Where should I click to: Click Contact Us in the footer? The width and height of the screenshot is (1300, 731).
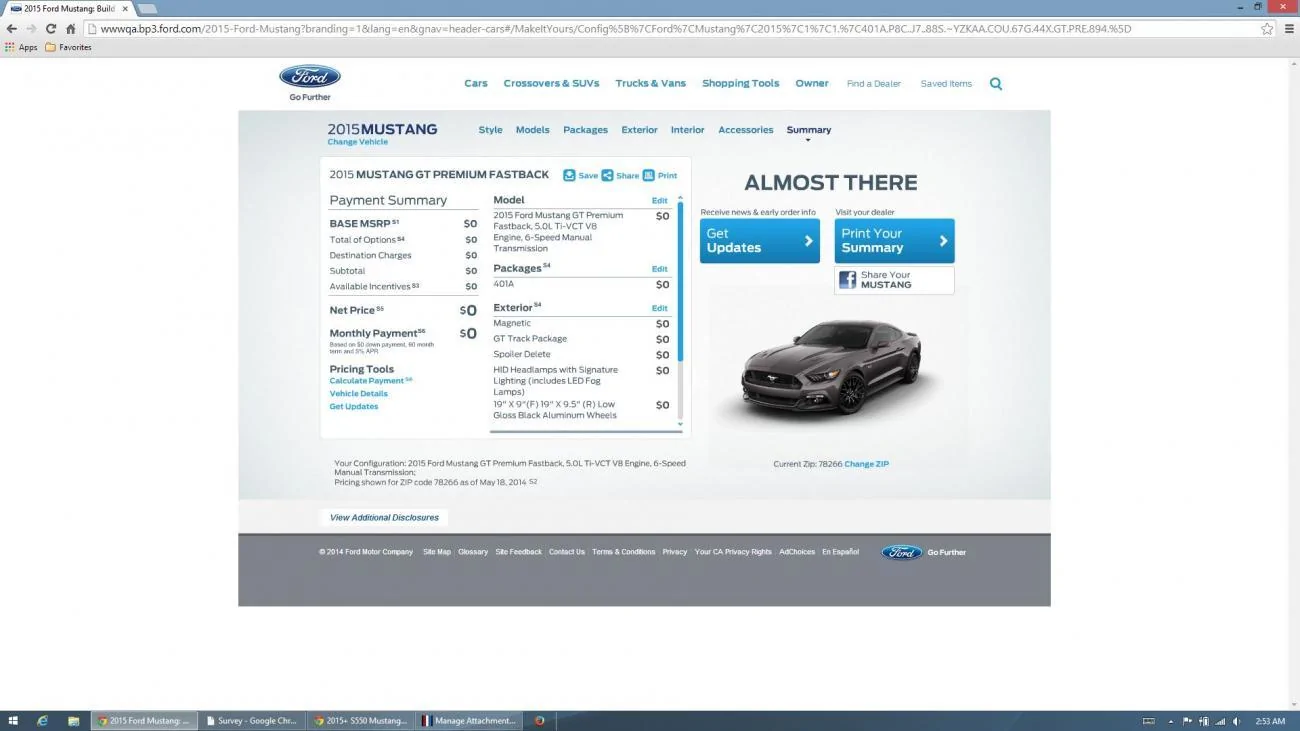(566, 552)
